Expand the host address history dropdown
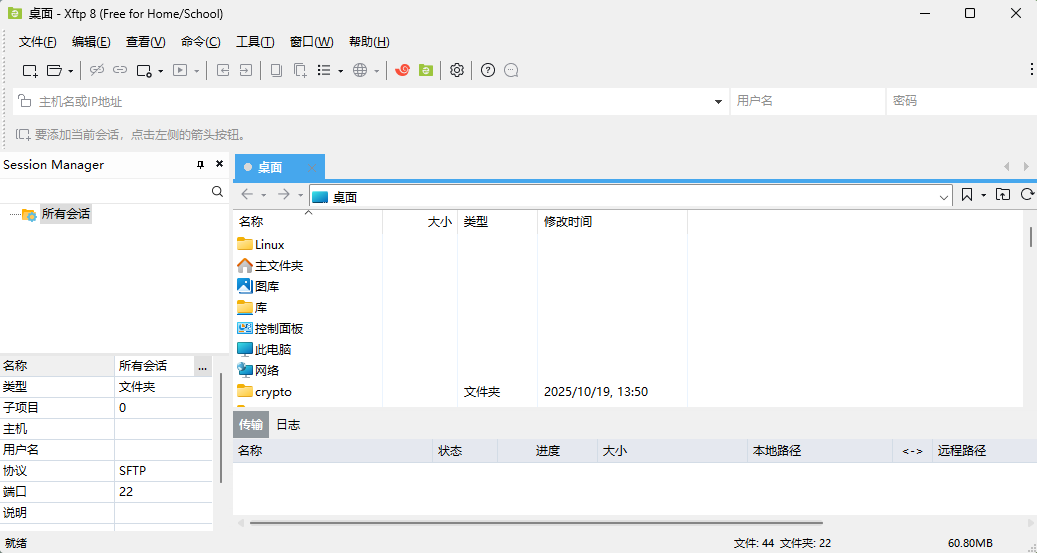 click(x=719, y=102)
